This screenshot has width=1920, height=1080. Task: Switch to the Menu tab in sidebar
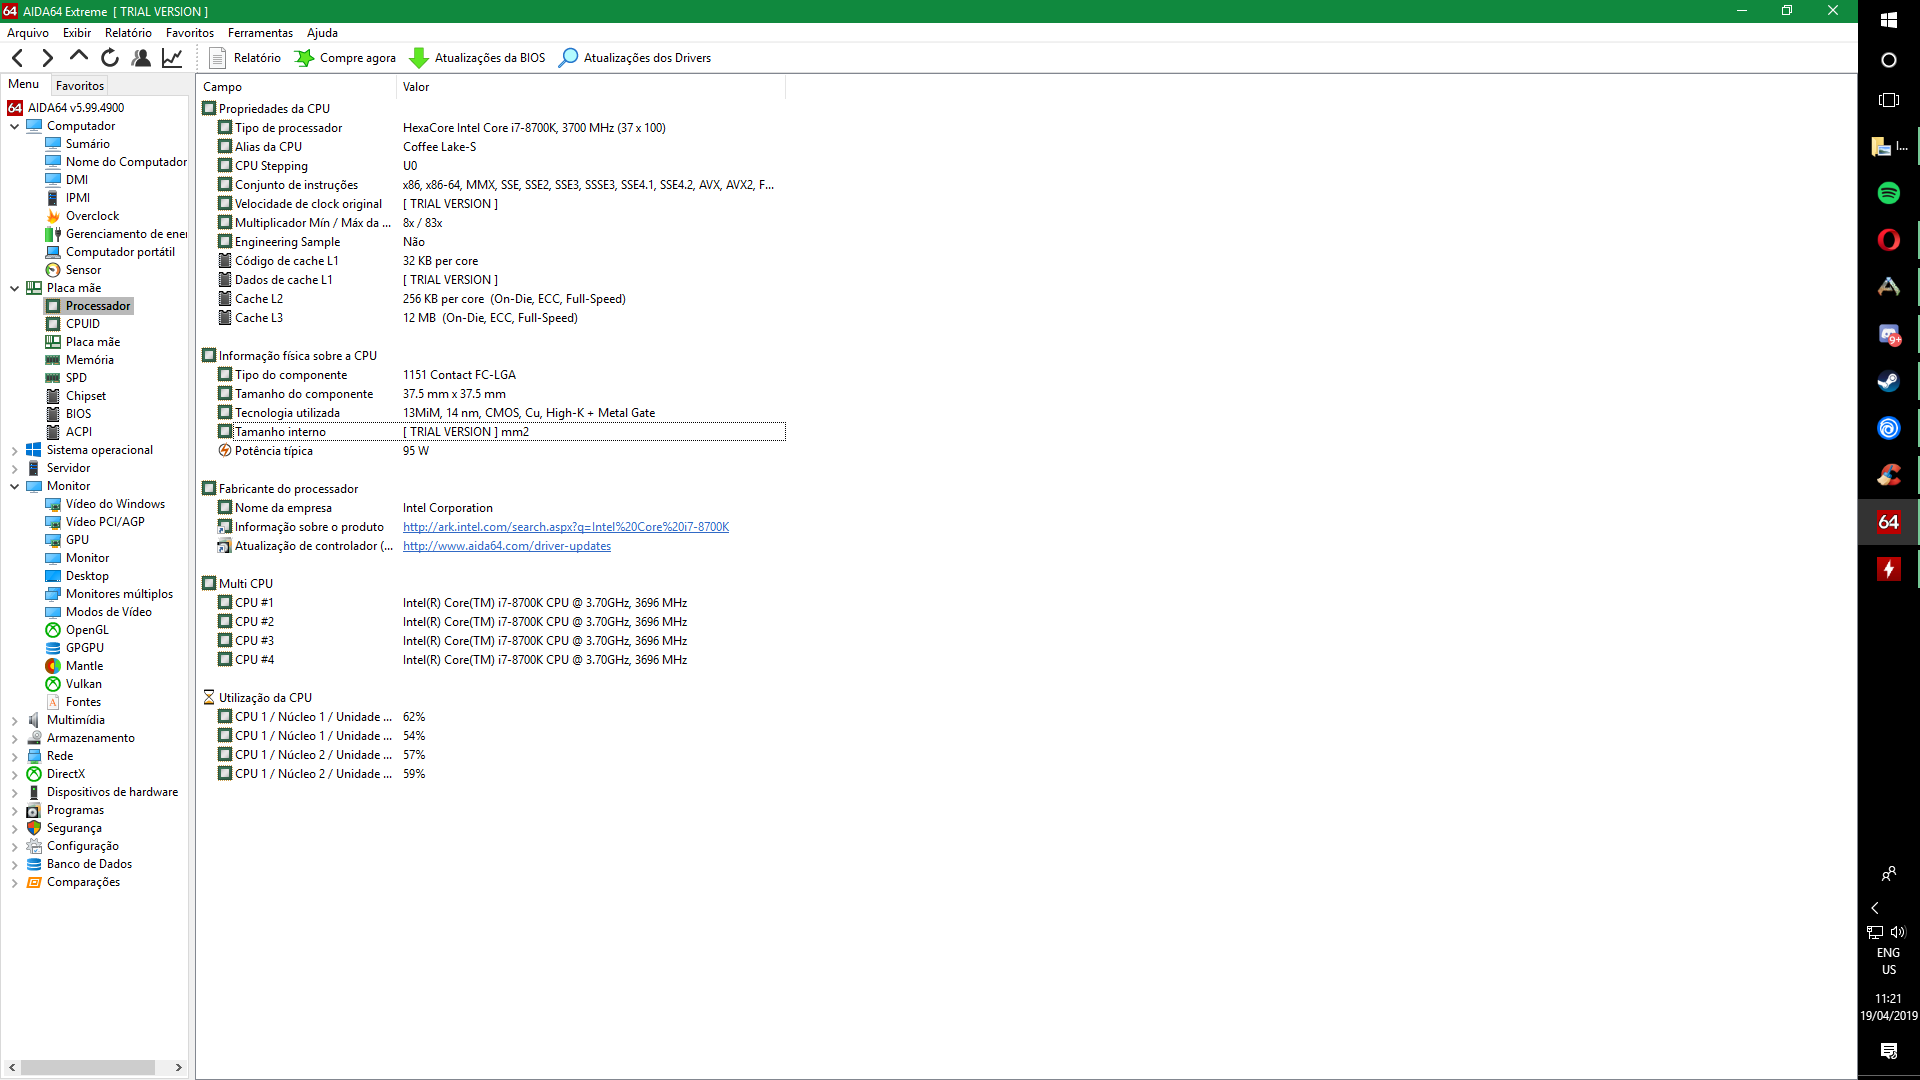pyautogui.click(x=24, y=84)
